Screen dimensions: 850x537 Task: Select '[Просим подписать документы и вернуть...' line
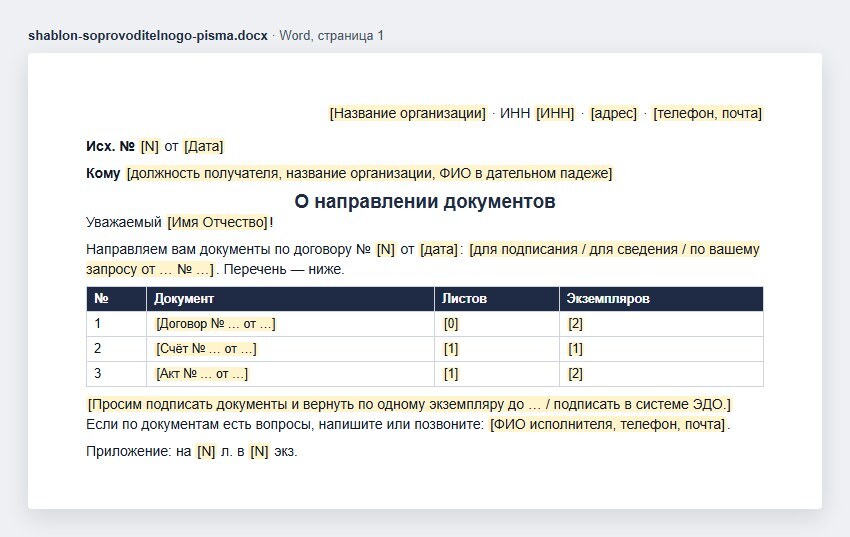pos(409,405)
